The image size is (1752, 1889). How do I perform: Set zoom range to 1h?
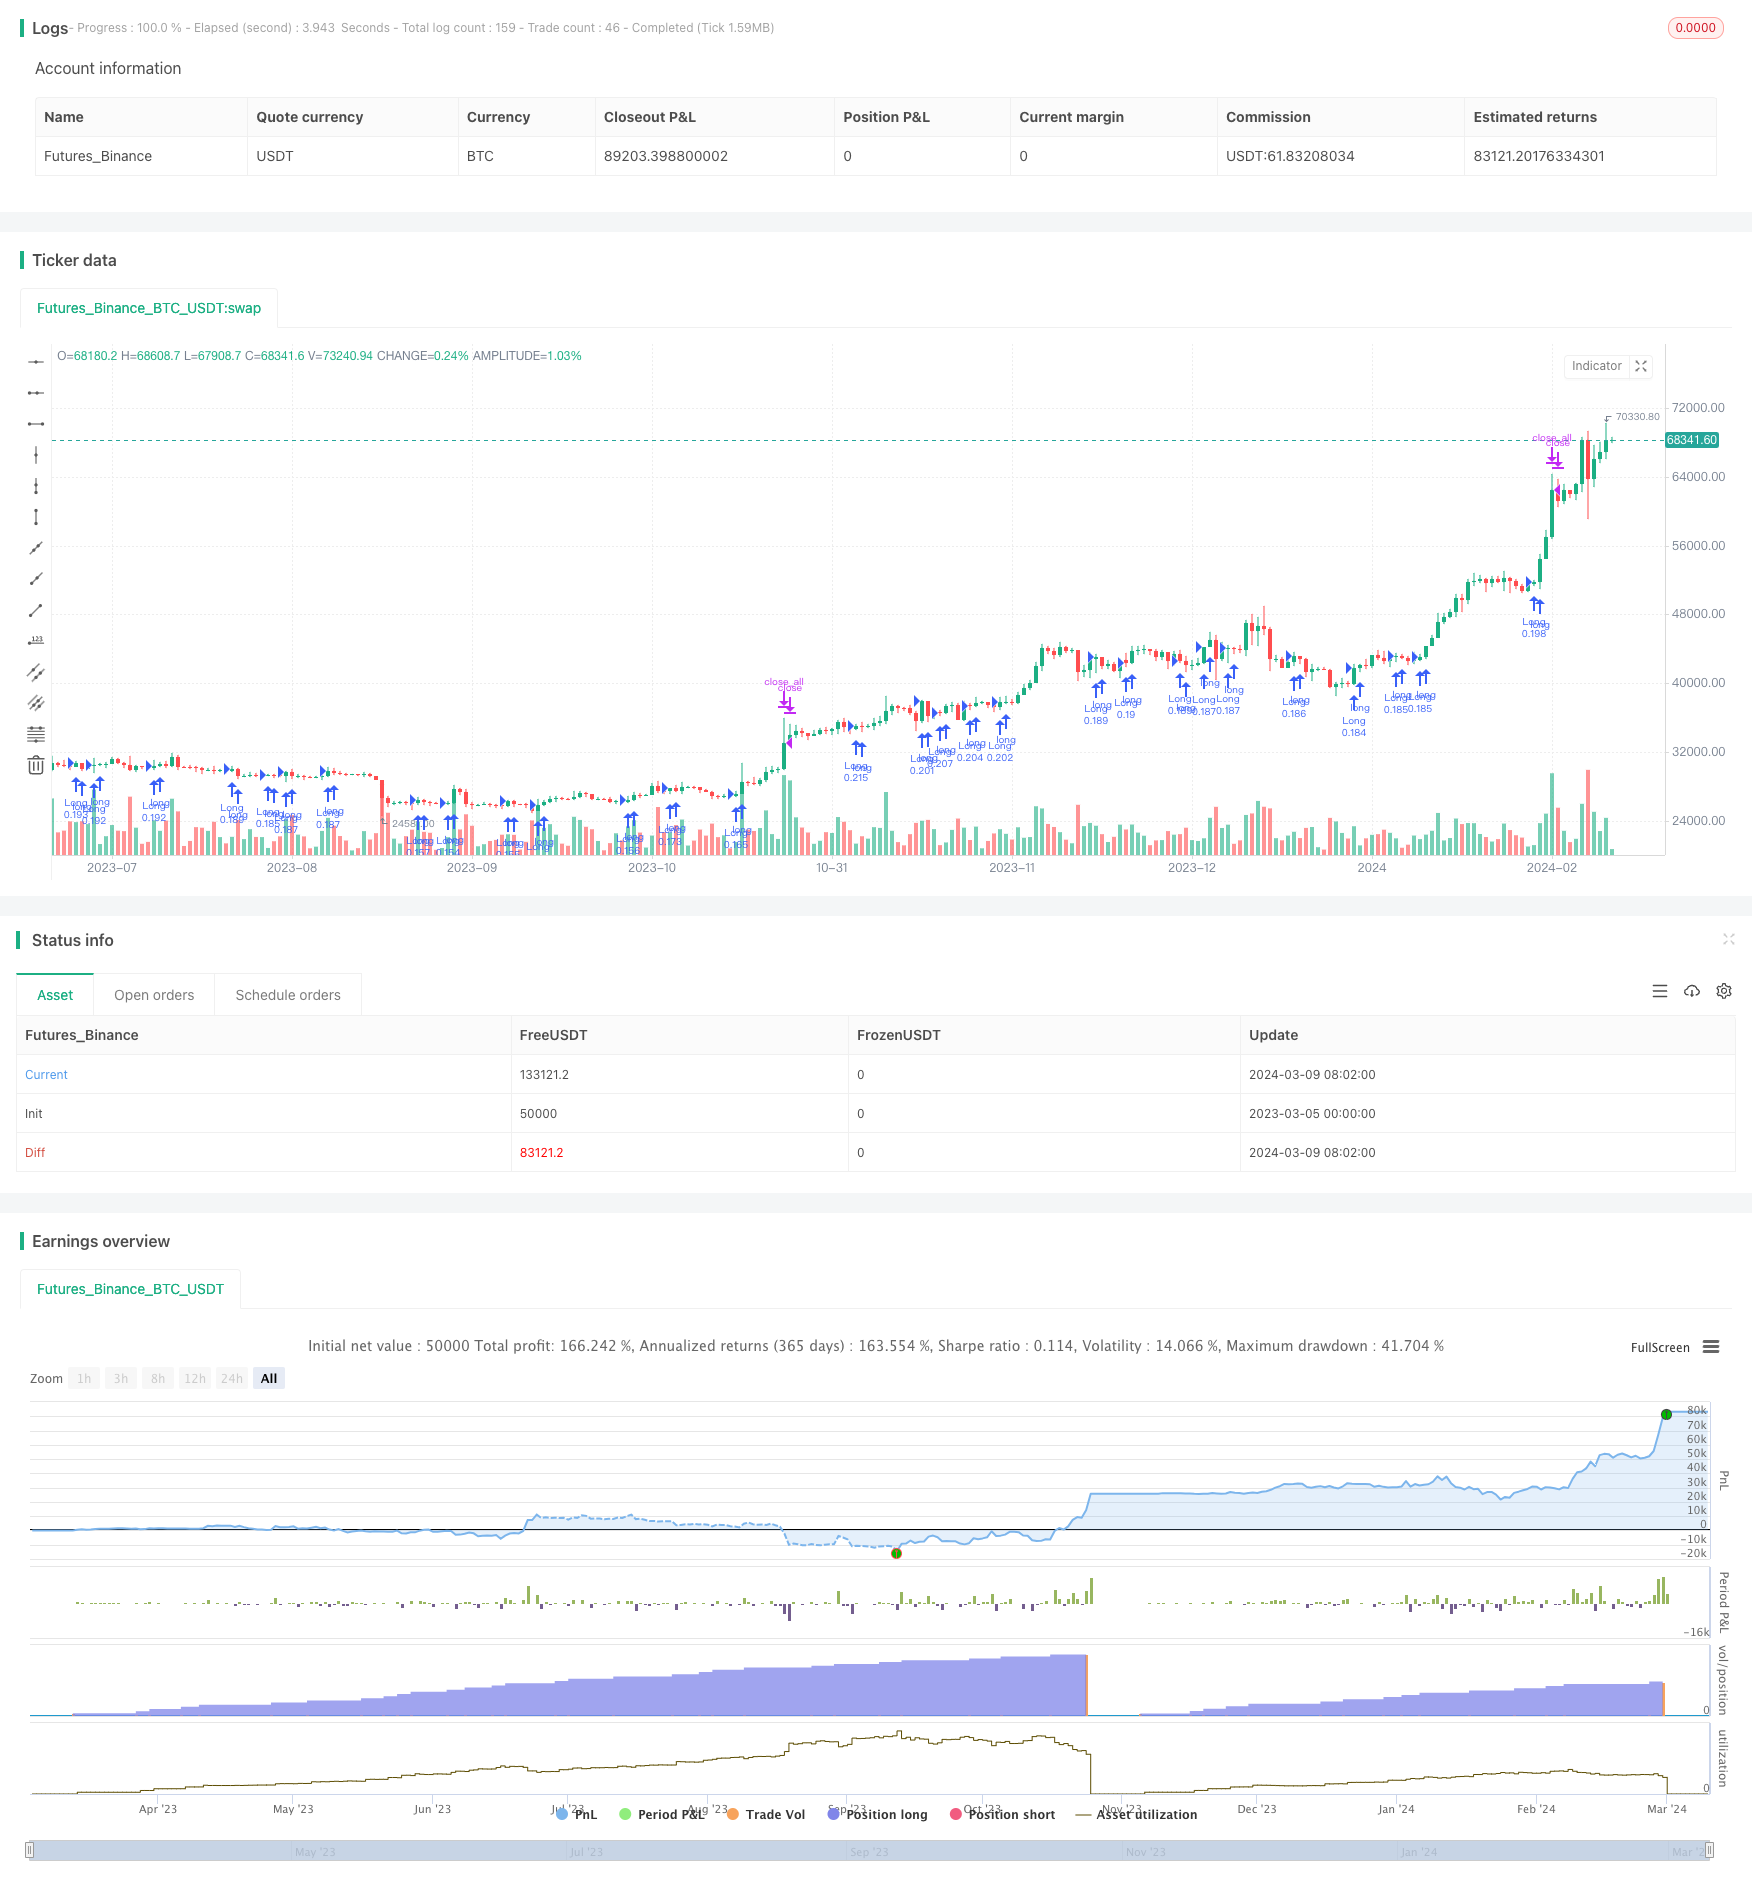84,1378
